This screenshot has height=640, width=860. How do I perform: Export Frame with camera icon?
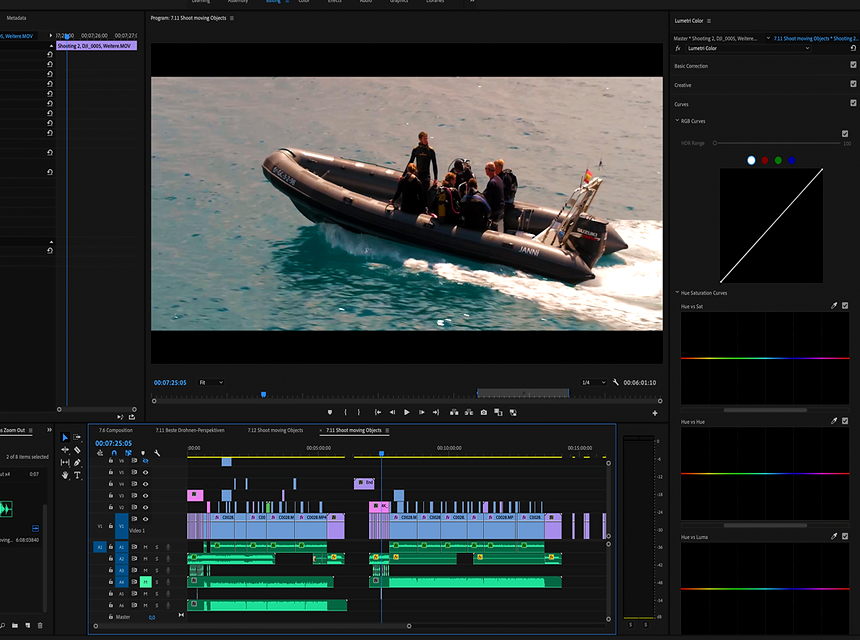click(484, 412)
